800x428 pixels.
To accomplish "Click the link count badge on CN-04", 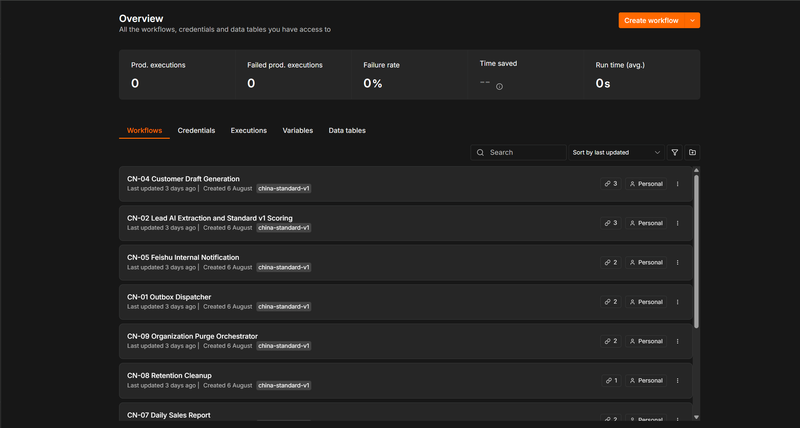I will pyautogui.click(x=611, y=184).
